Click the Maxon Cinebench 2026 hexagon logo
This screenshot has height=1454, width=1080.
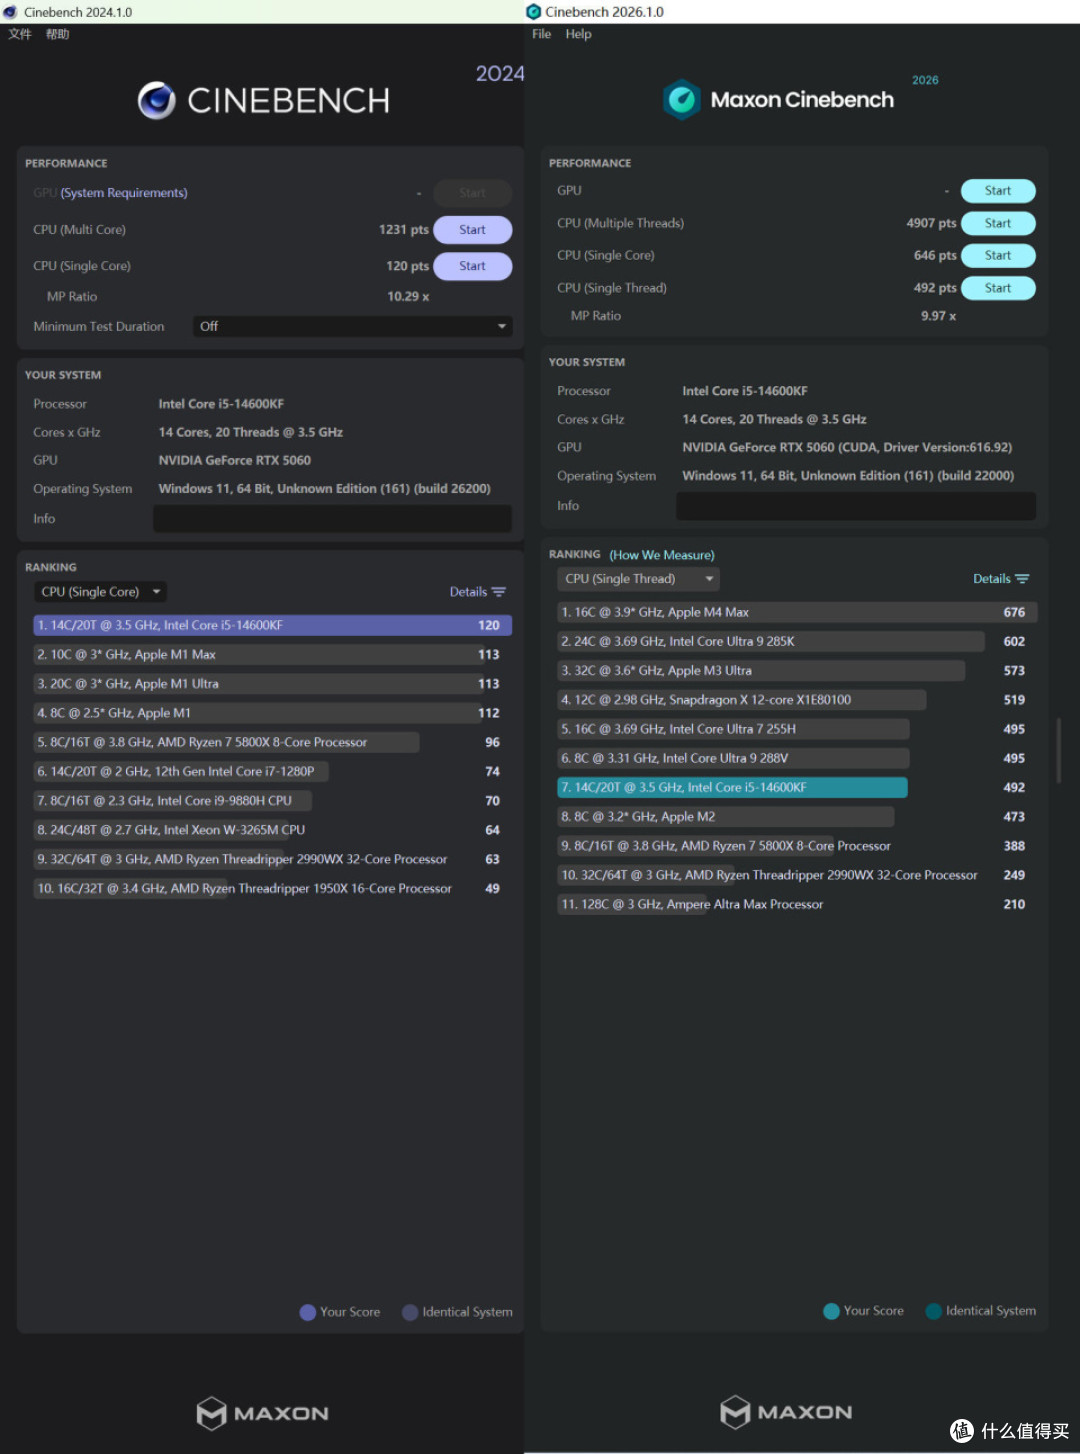tap(682, 99)
